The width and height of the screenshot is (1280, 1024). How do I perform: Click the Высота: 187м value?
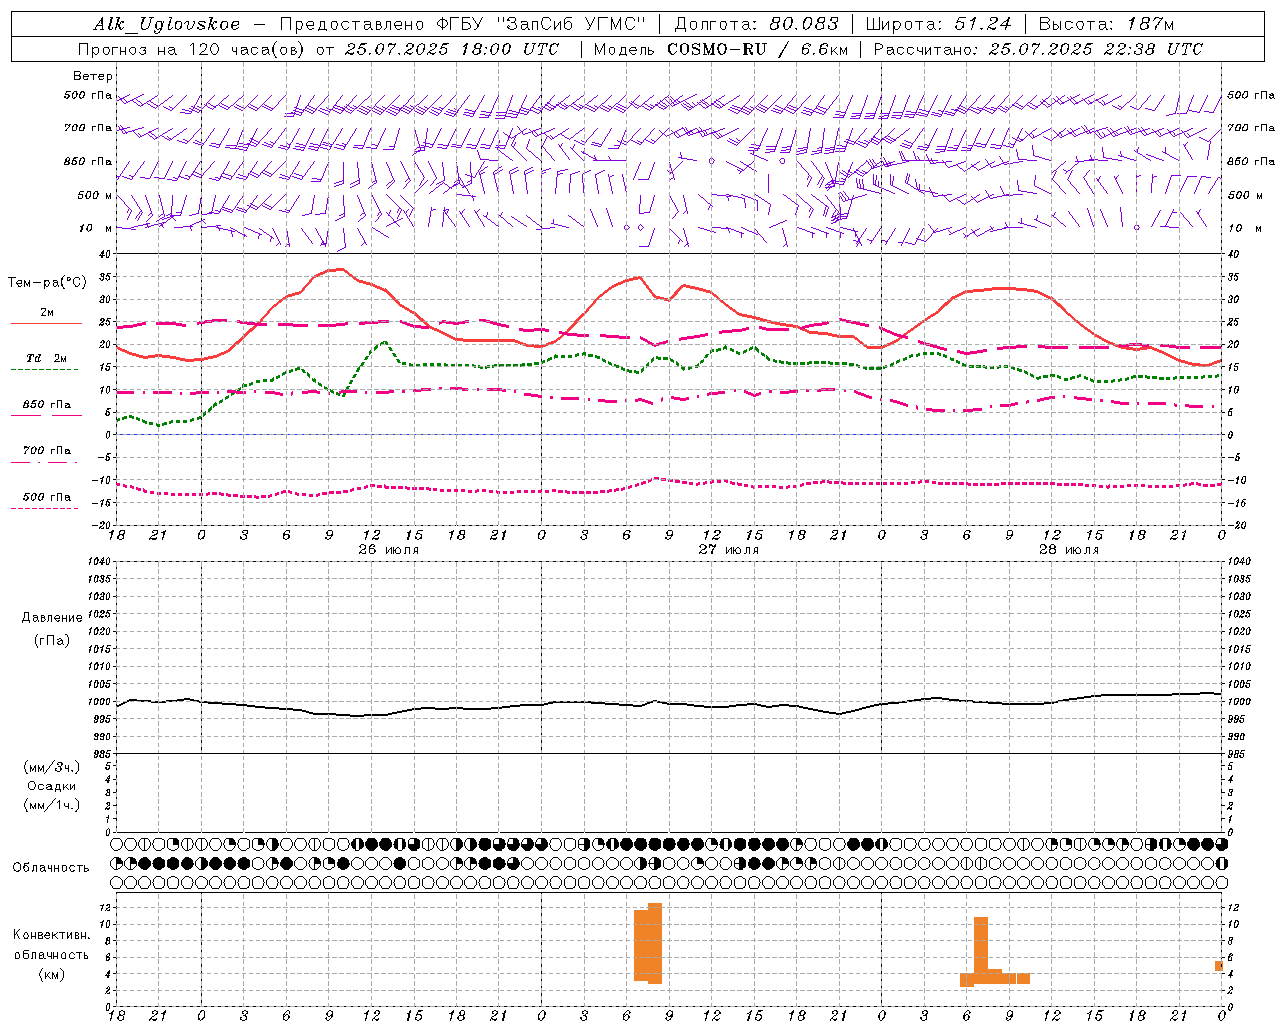[1106, 24]
